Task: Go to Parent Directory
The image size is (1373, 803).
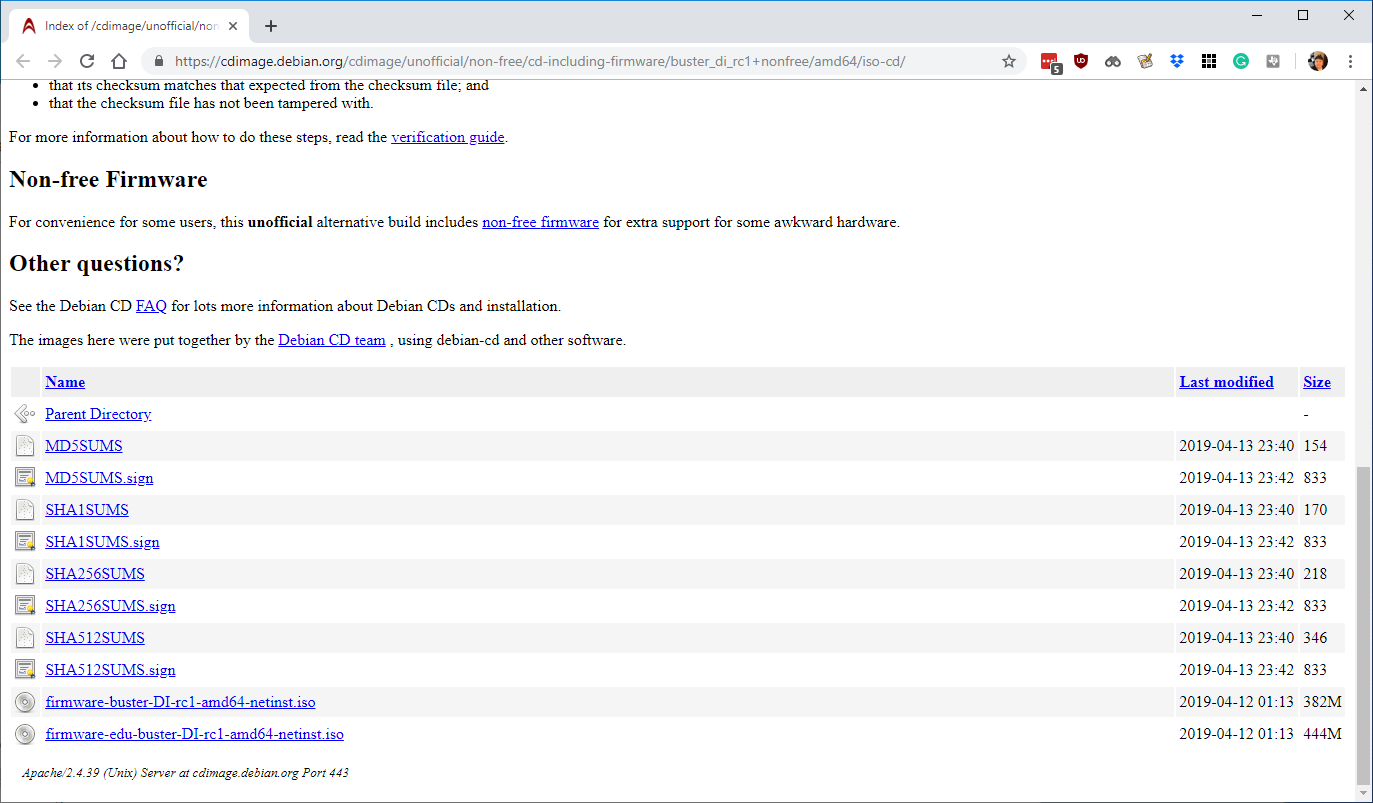Action: (x=98, y=414)
